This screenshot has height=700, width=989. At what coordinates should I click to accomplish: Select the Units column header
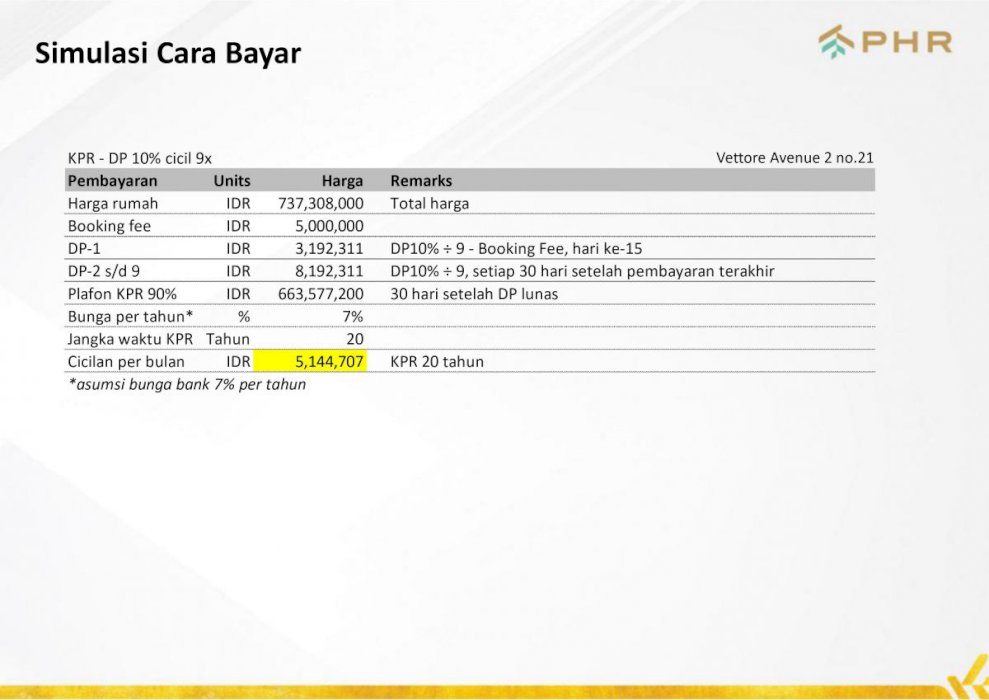coord(231,181)
